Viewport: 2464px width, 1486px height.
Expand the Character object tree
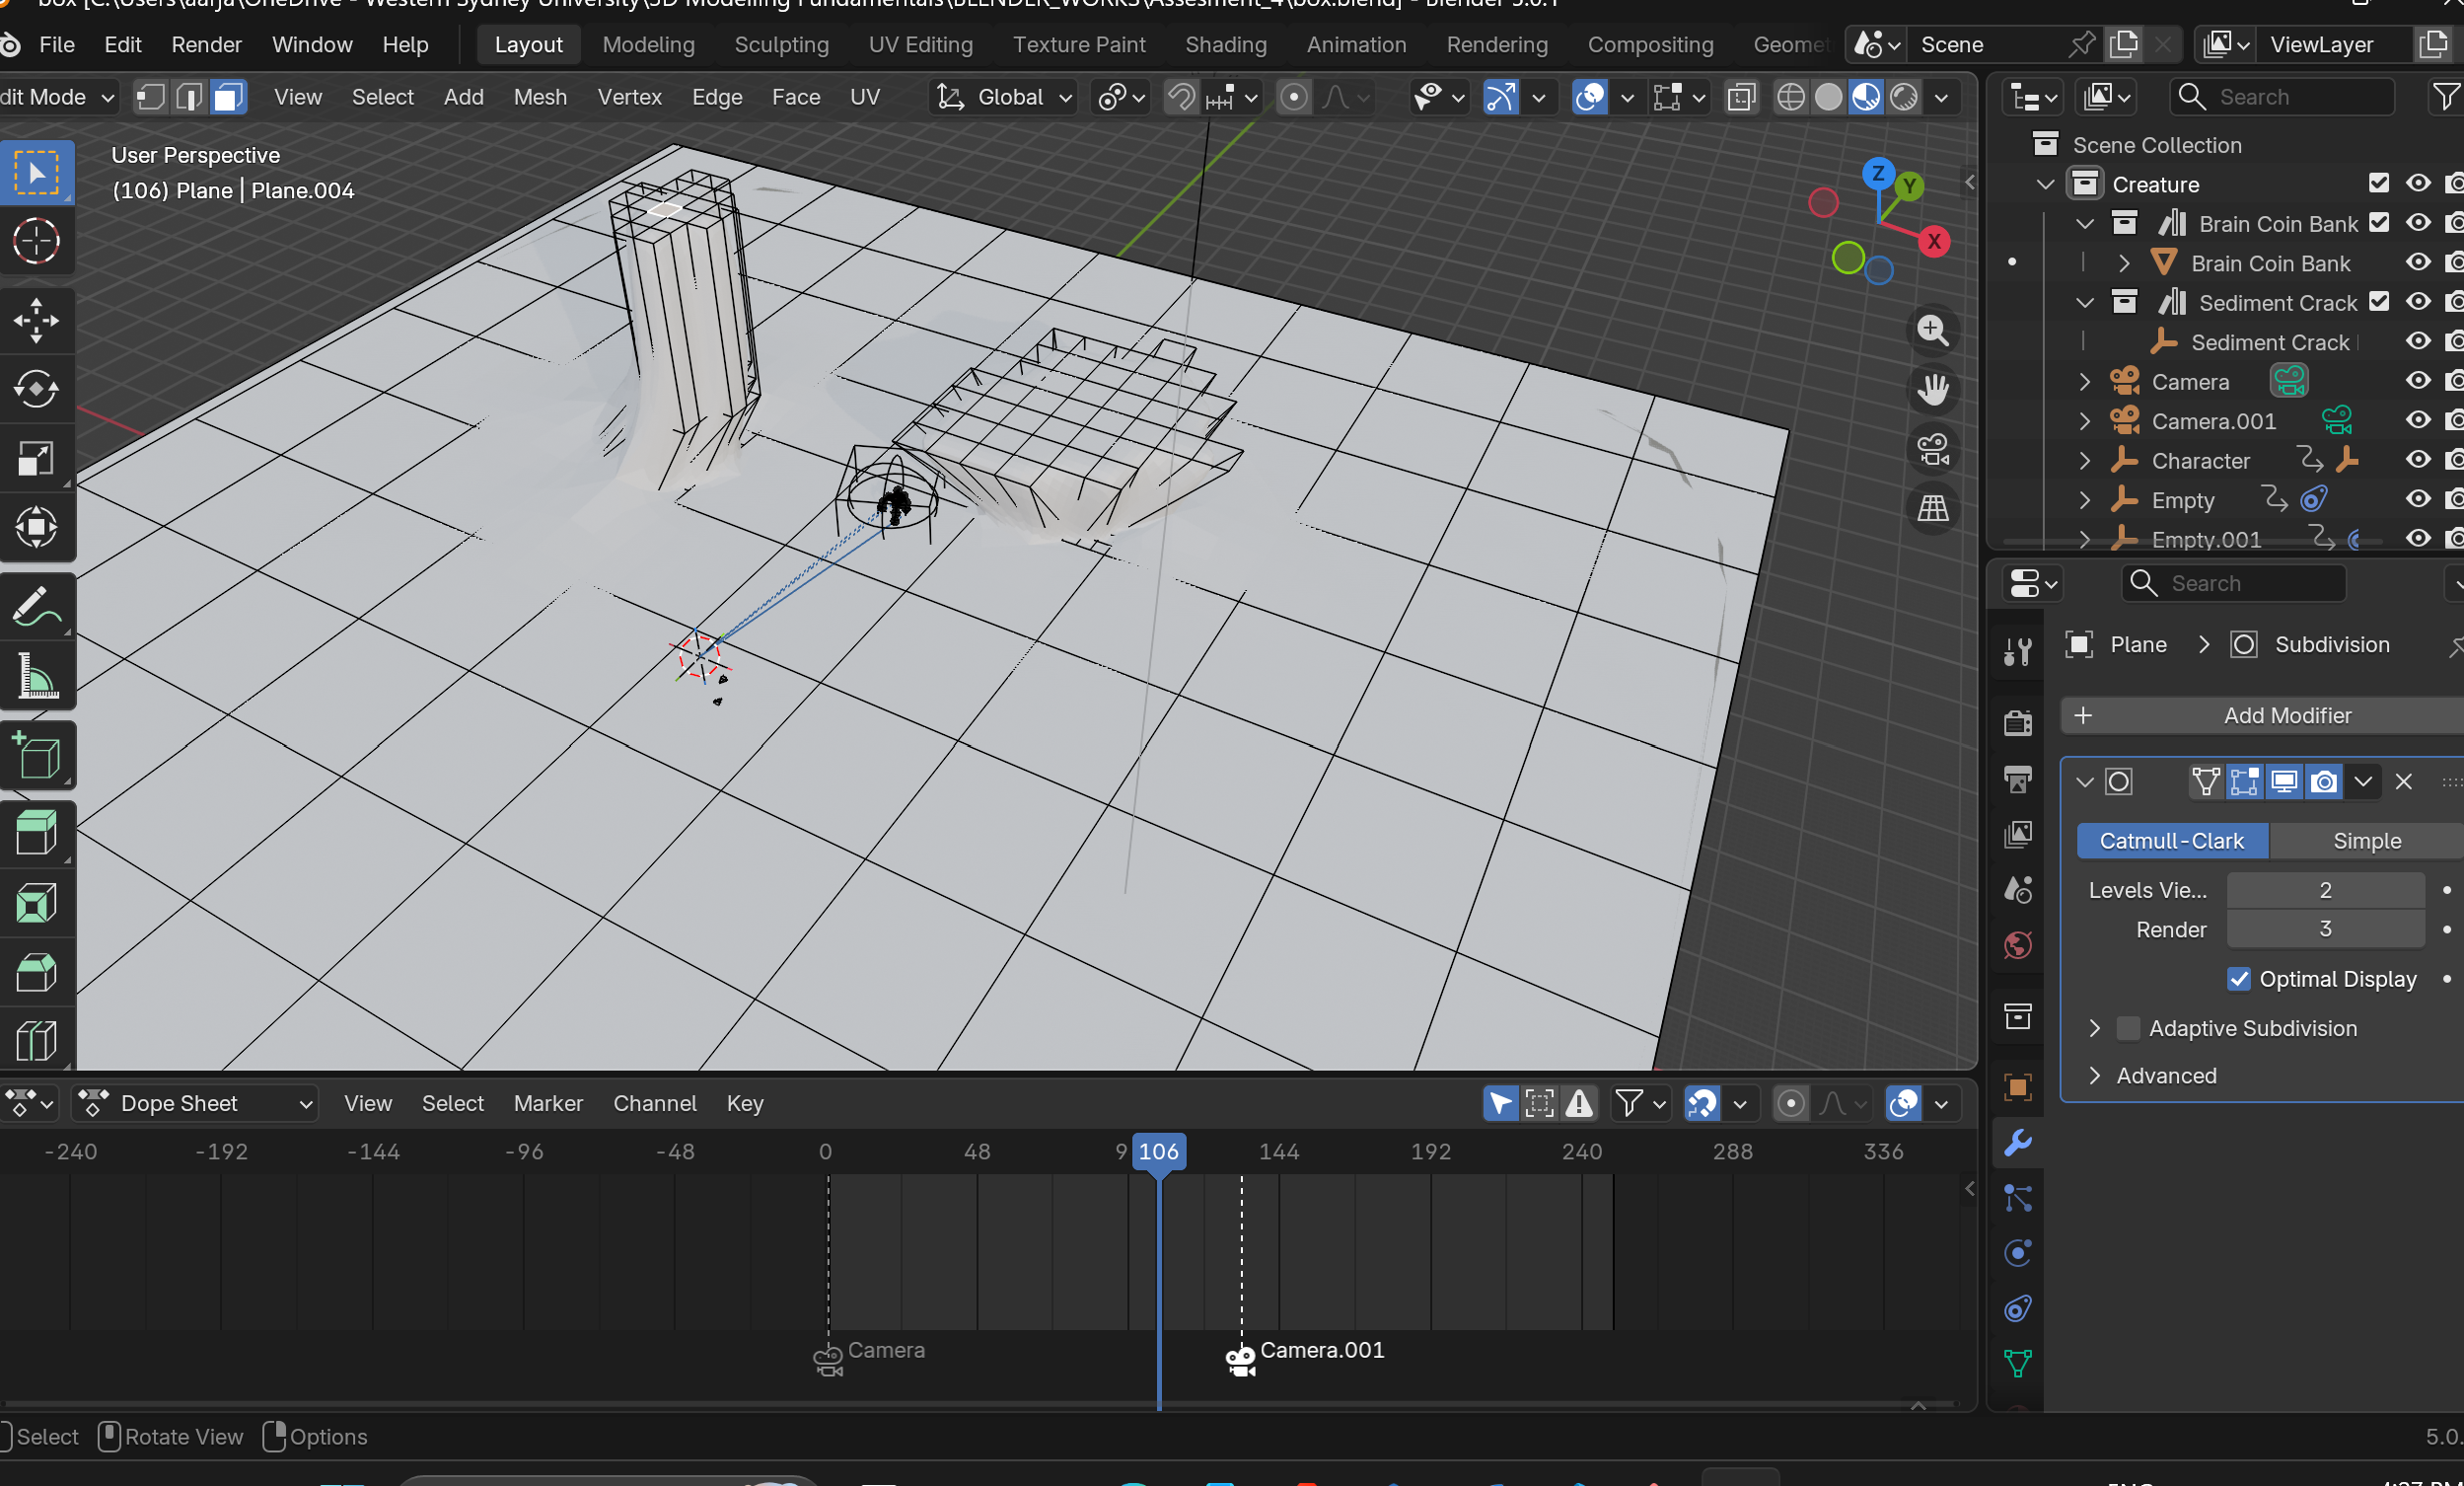point(2084,461)
